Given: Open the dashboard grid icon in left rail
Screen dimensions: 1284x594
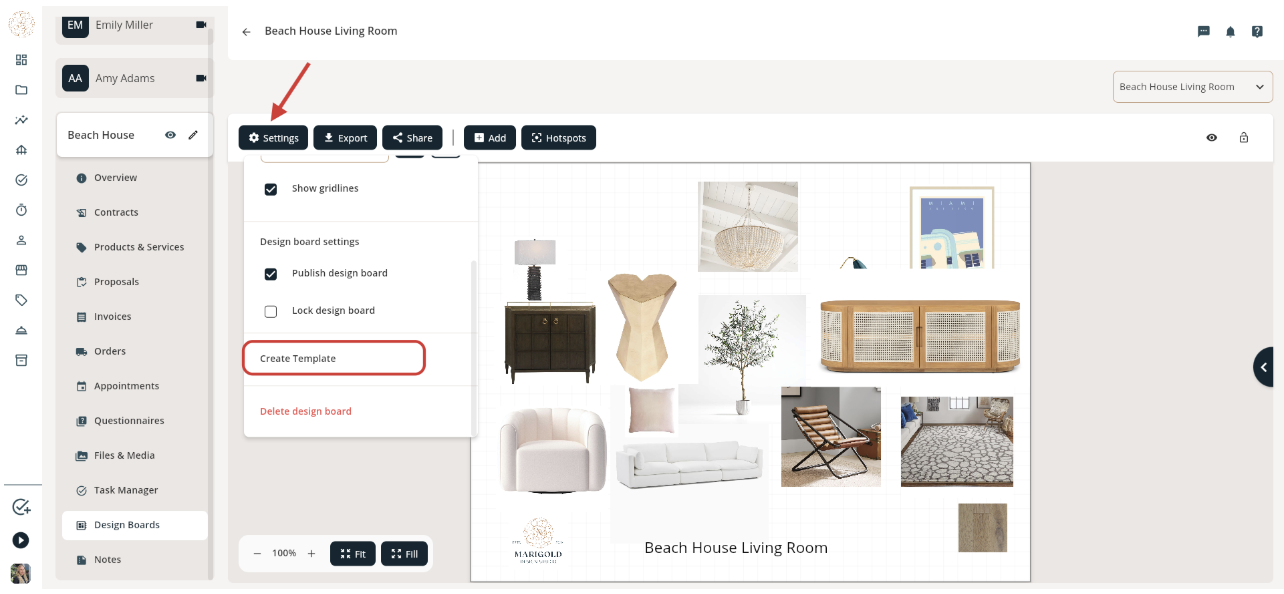Looking at the screenshot, I should click(x=21, y=60).
